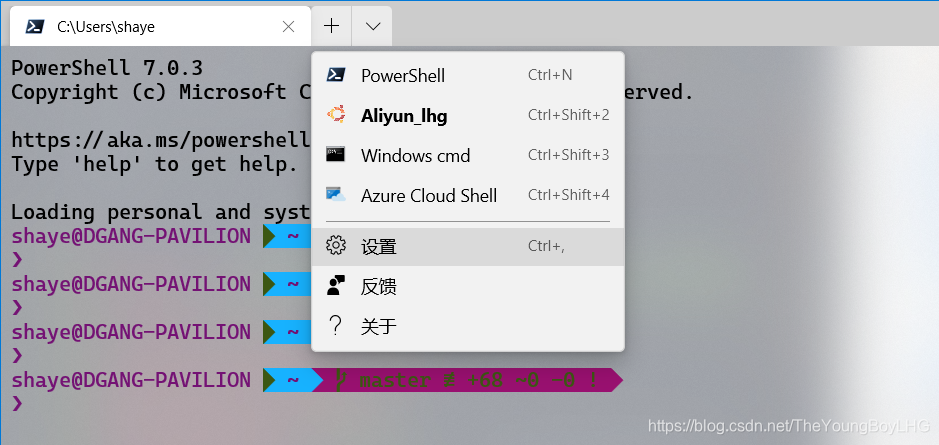Click the feedback person icon next to 反馈
The image size is (939, 445).
[x=335, y=286]
